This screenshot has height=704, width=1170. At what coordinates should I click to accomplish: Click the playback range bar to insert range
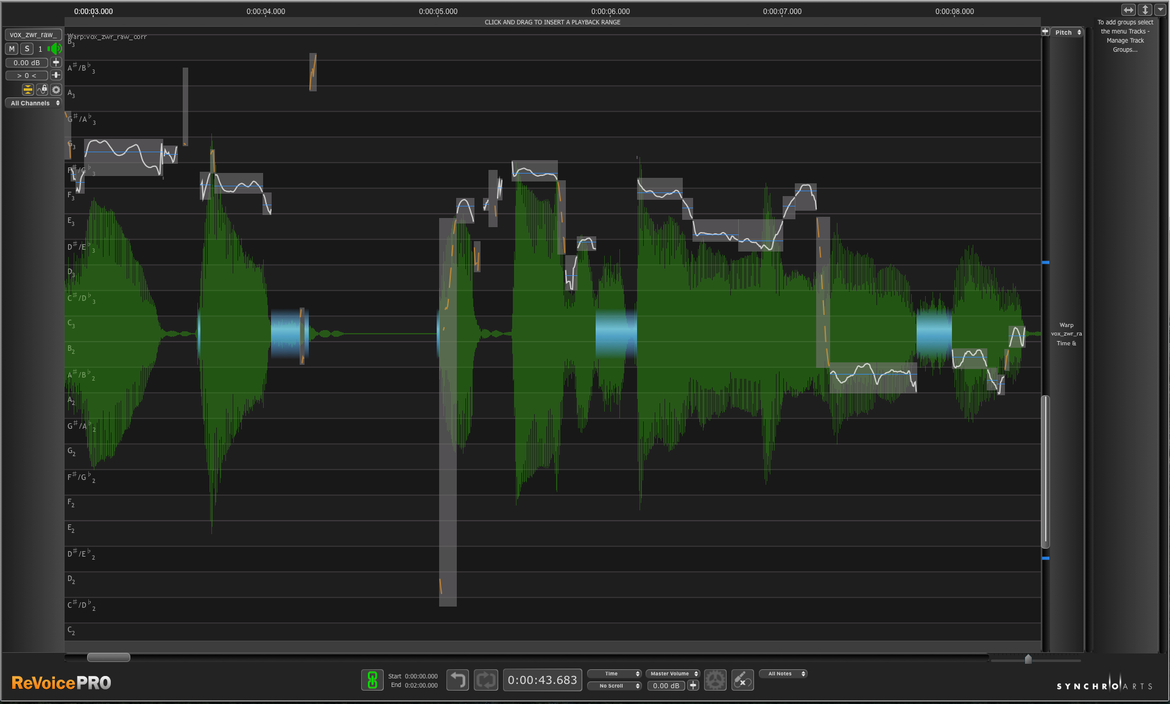tap(552, 22)
